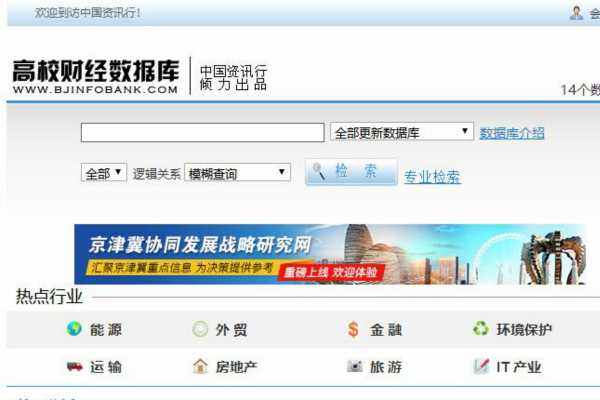Open the IT产业 industry link
This screenshot has width=600, height=400.
519,367
